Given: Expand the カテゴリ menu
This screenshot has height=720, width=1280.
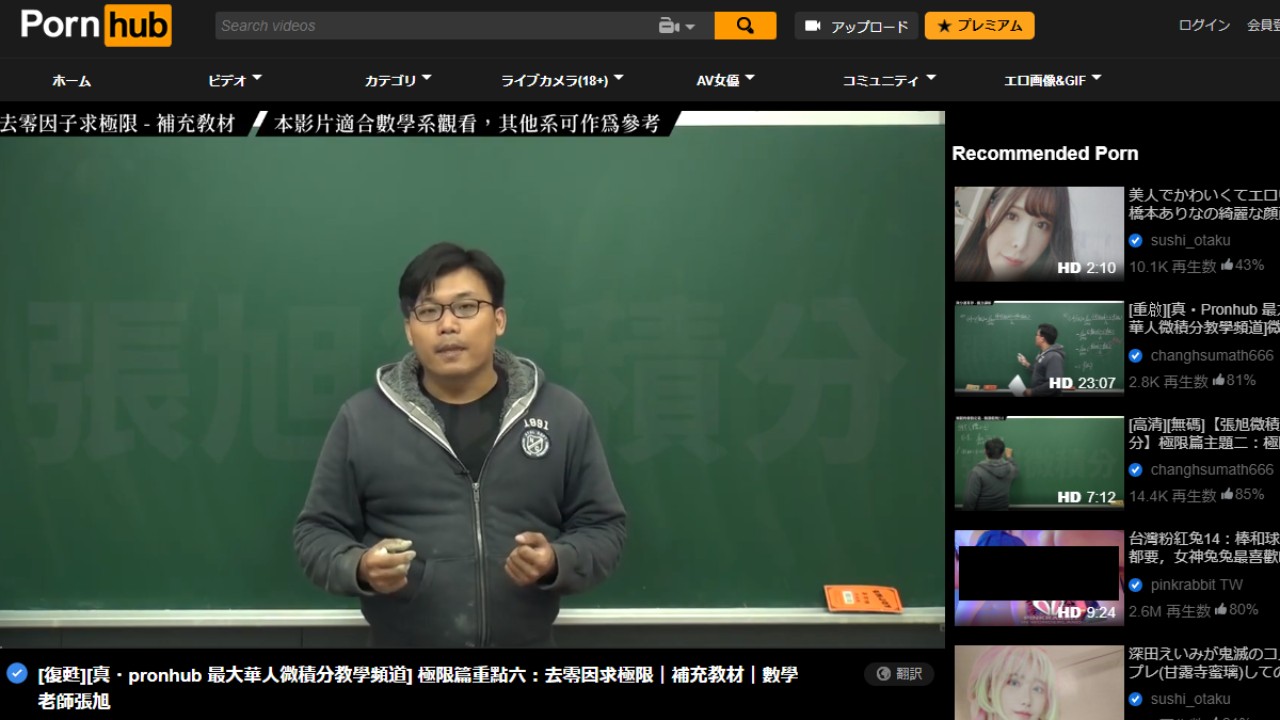Looking at the screenshot, I should pos(398,80).
